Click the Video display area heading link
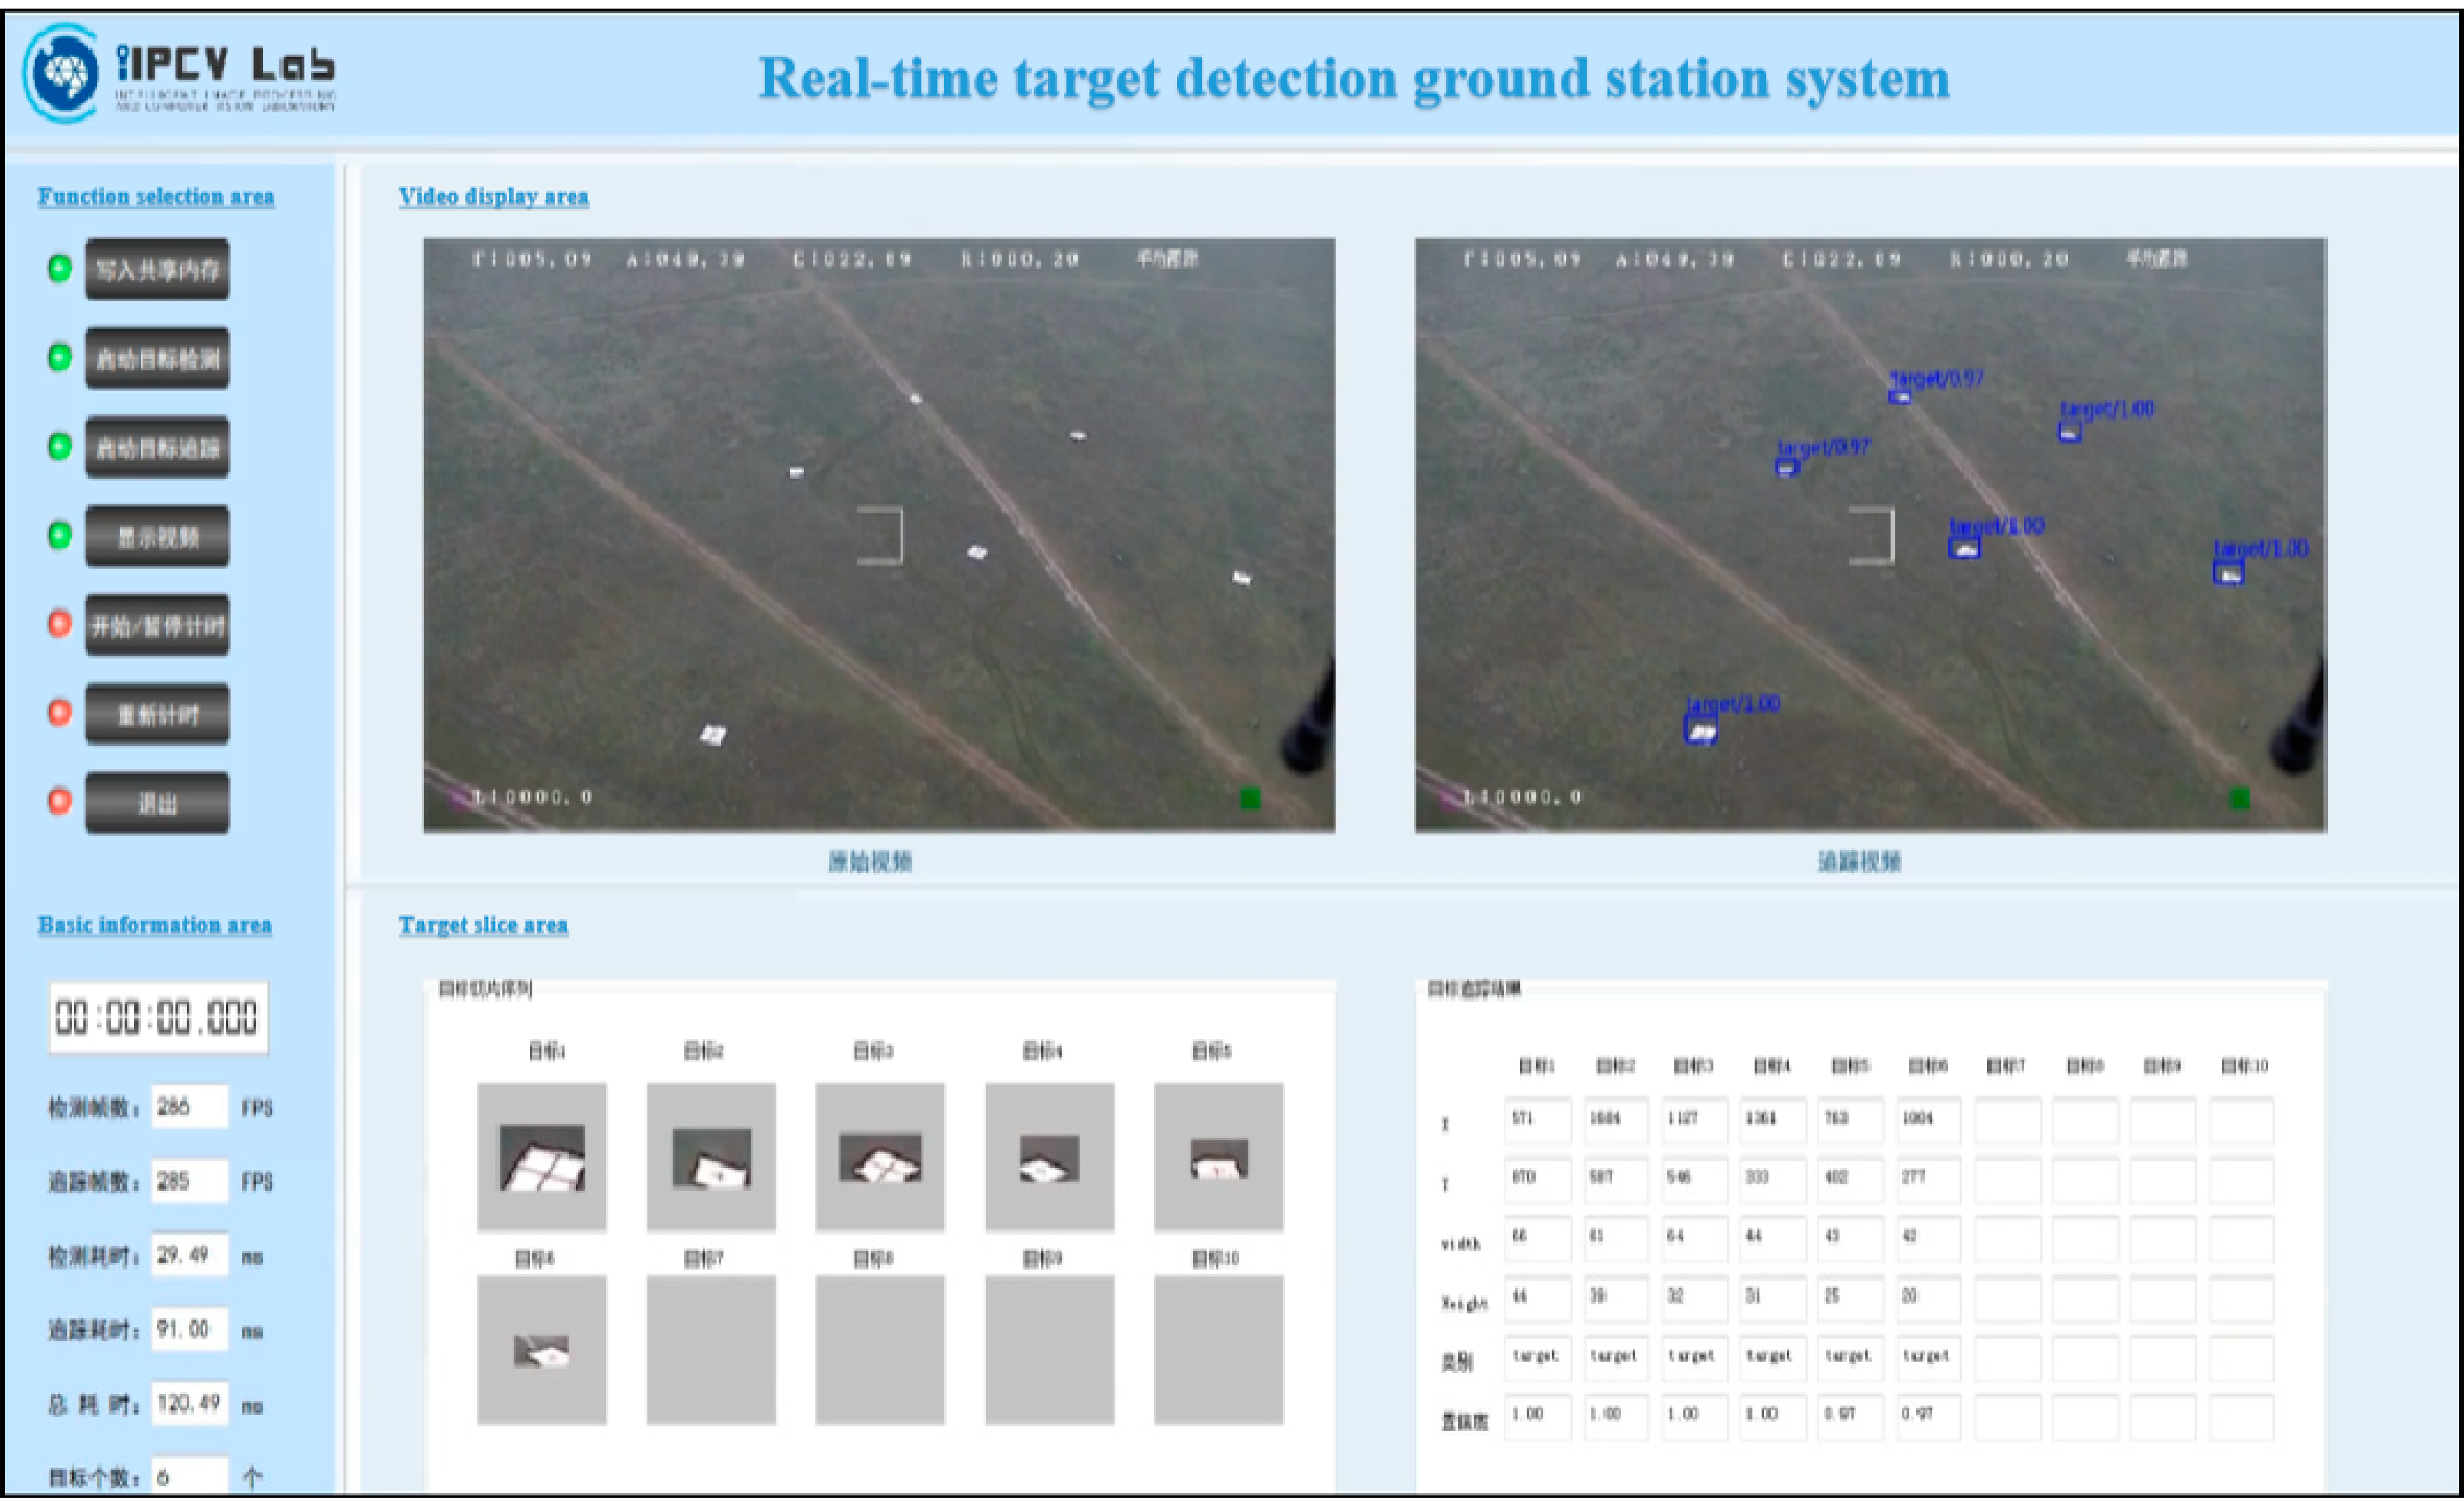This screenshot has height=1507, width=2464. [494, 197]
